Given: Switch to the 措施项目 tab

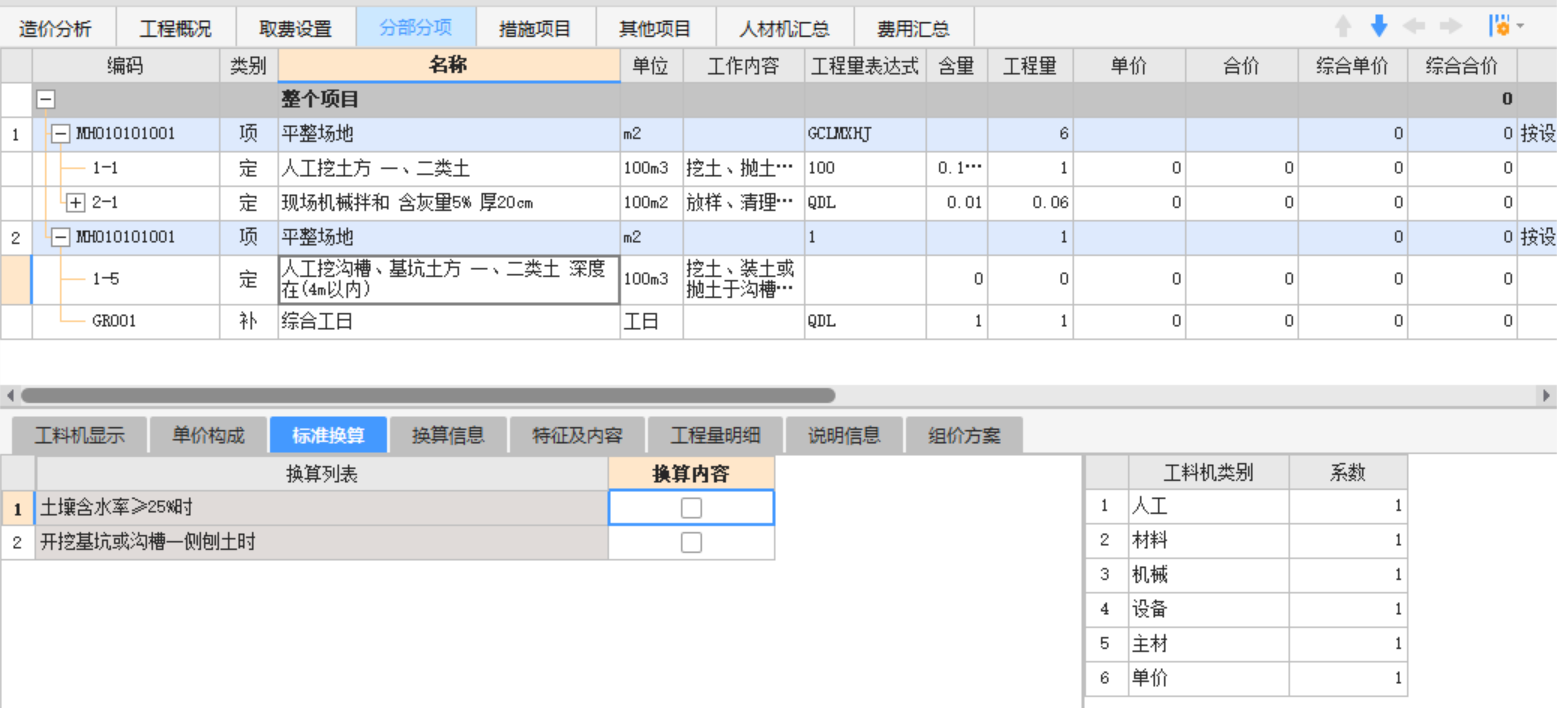Looking at the screenshot, I should [535, 29].
